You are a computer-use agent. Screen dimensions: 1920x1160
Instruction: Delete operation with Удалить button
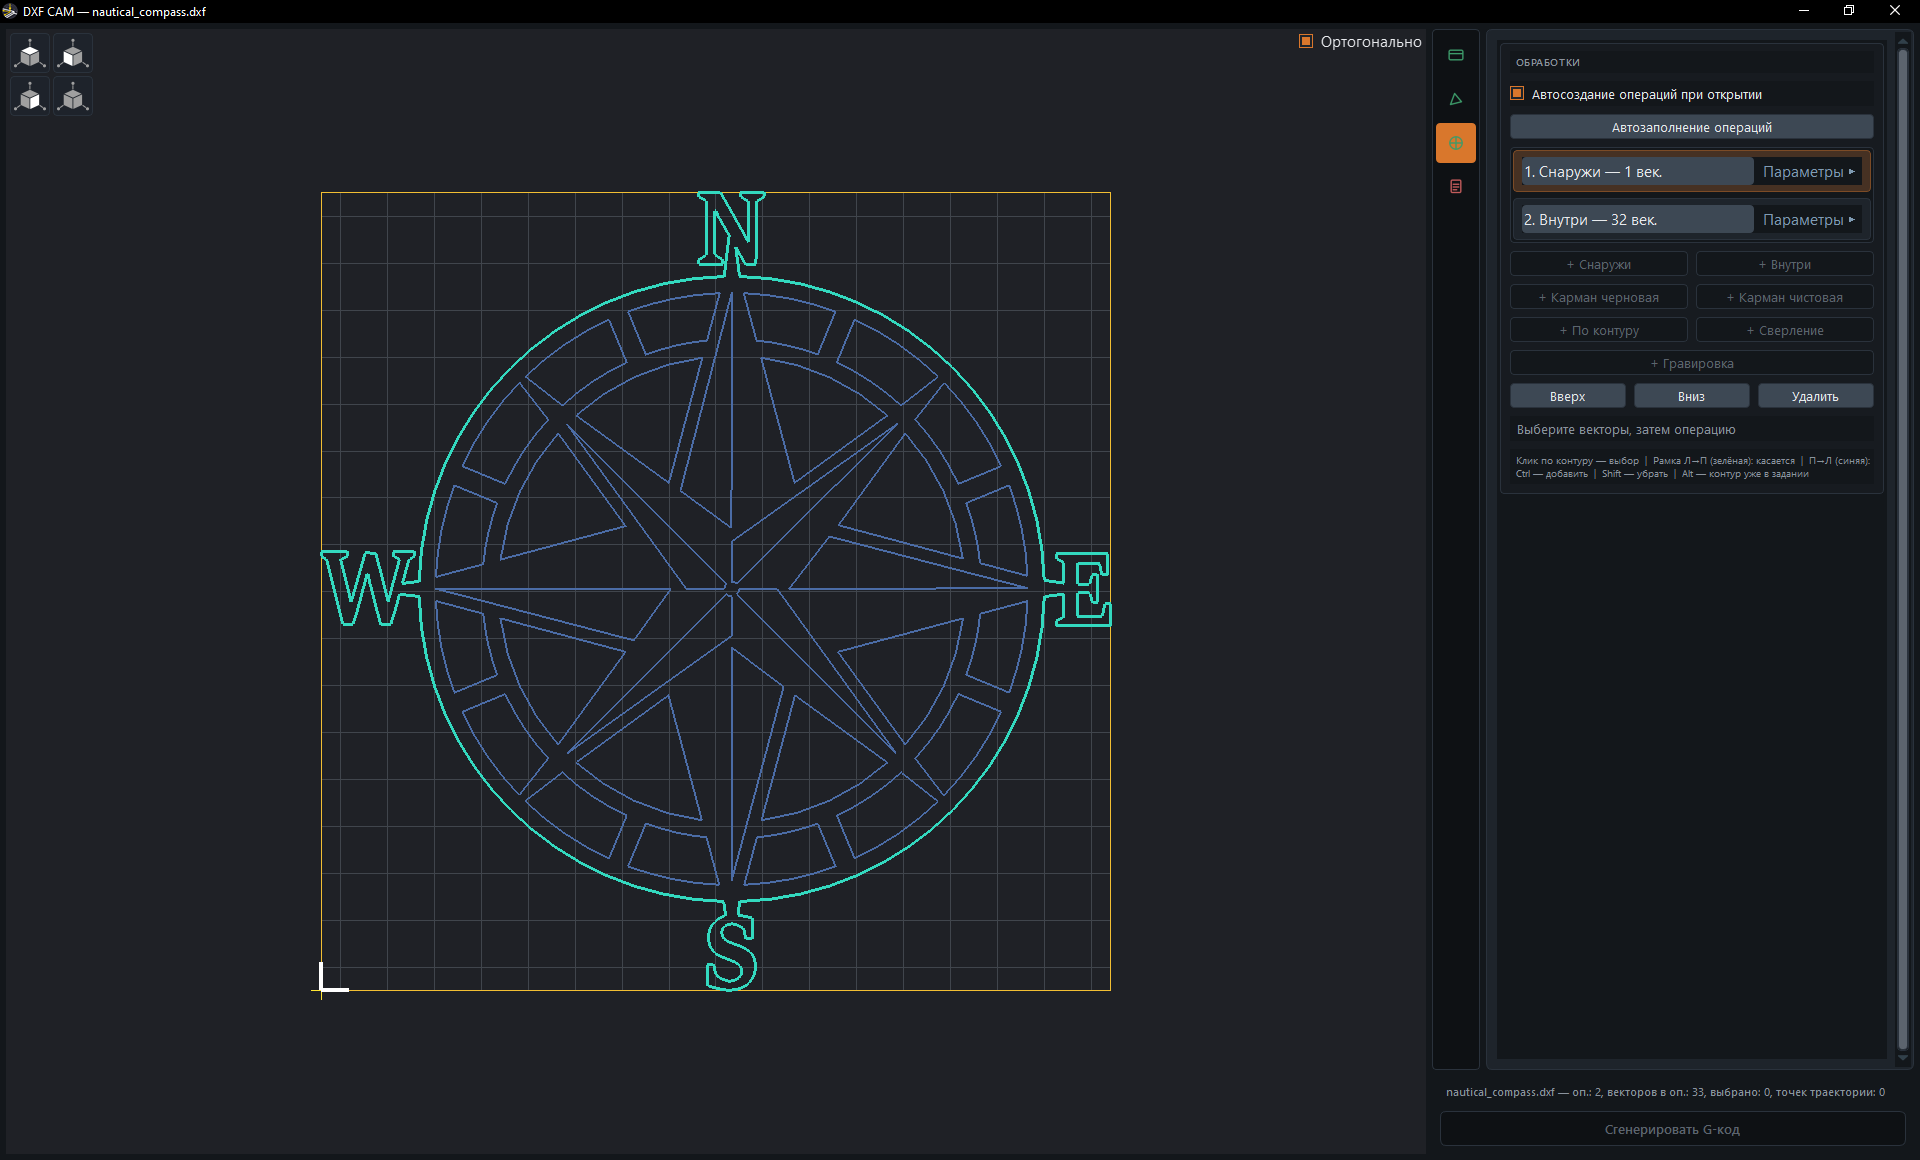pyautogui.click(x=1815, y=396)
